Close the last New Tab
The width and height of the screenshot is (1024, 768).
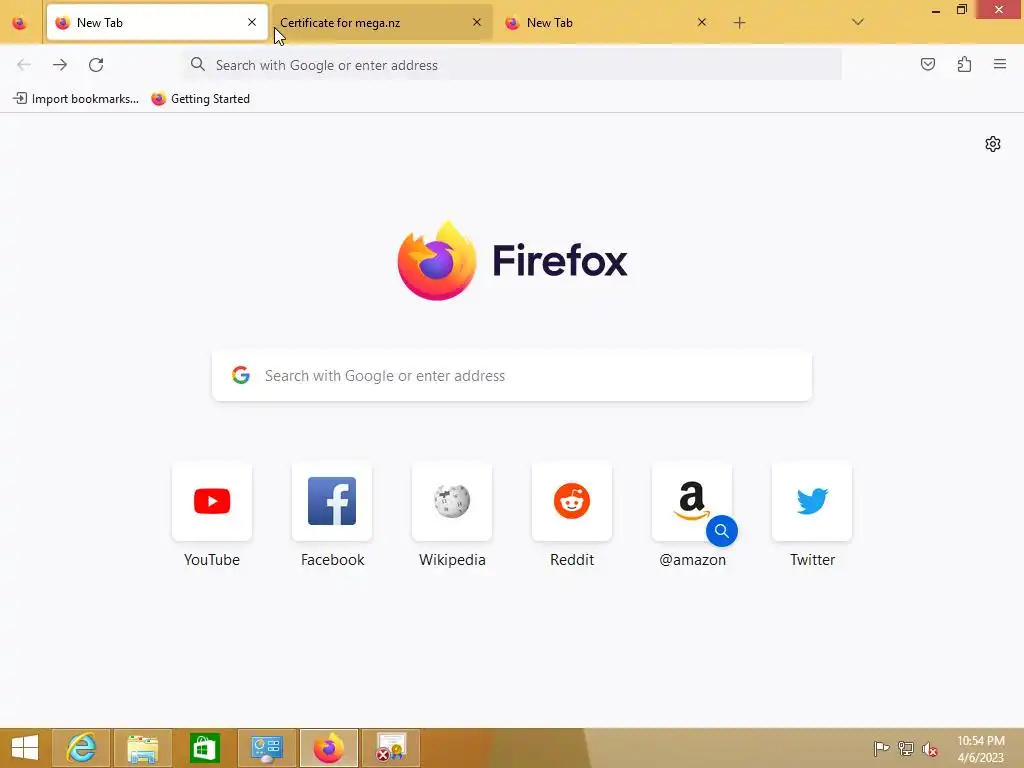pos(701,22)
